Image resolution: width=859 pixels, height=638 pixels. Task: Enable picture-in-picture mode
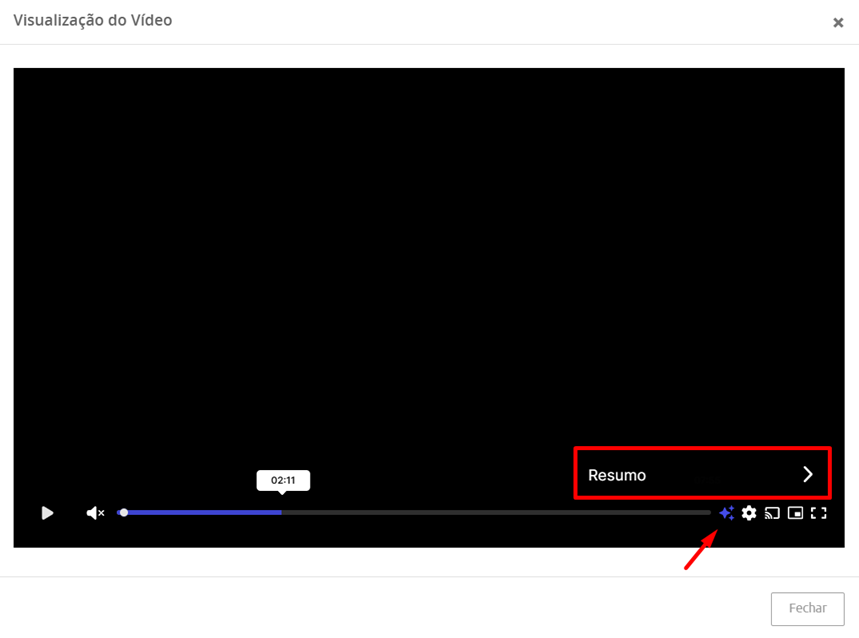point(795,513)
